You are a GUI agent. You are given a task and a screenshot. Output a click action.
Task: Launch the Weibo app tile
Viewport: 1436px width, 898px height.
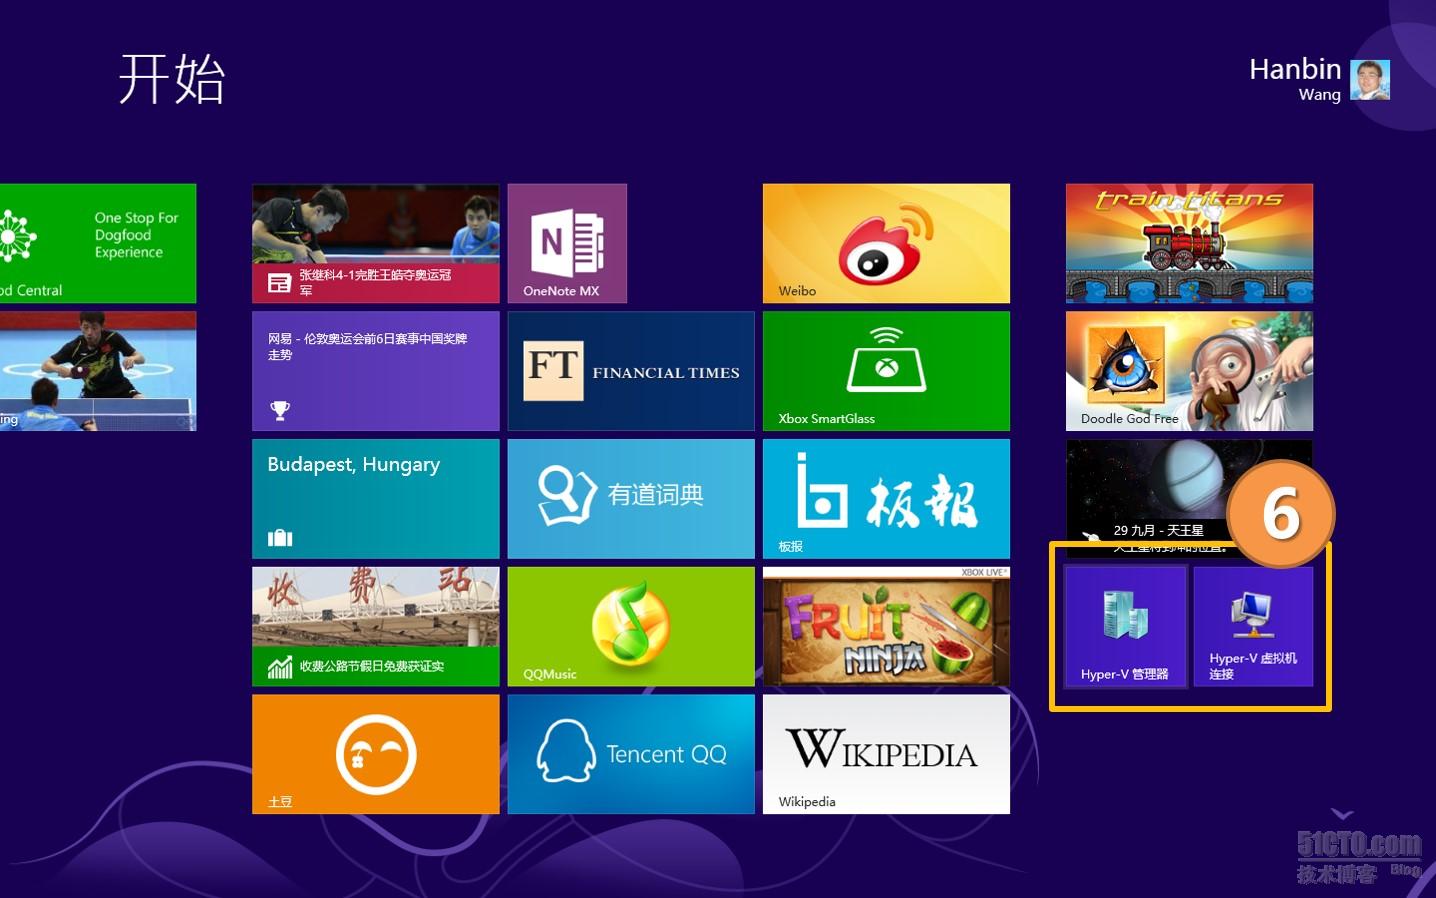886,243
